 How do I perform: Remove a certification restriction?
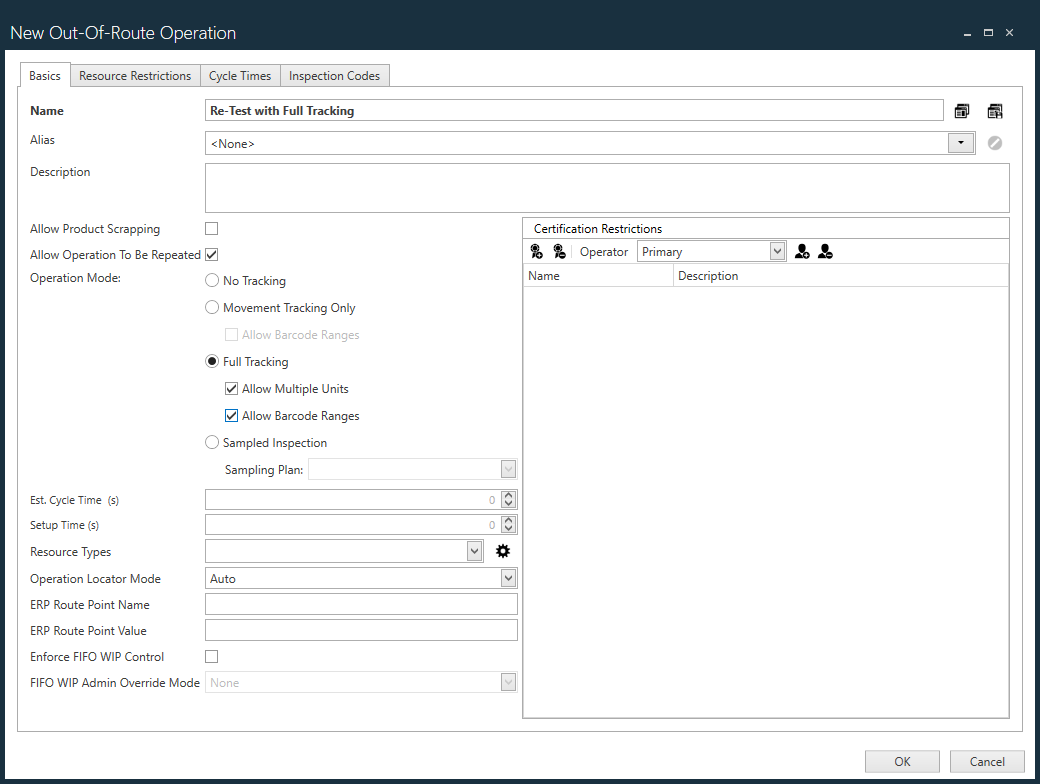[x=560, y=251]
